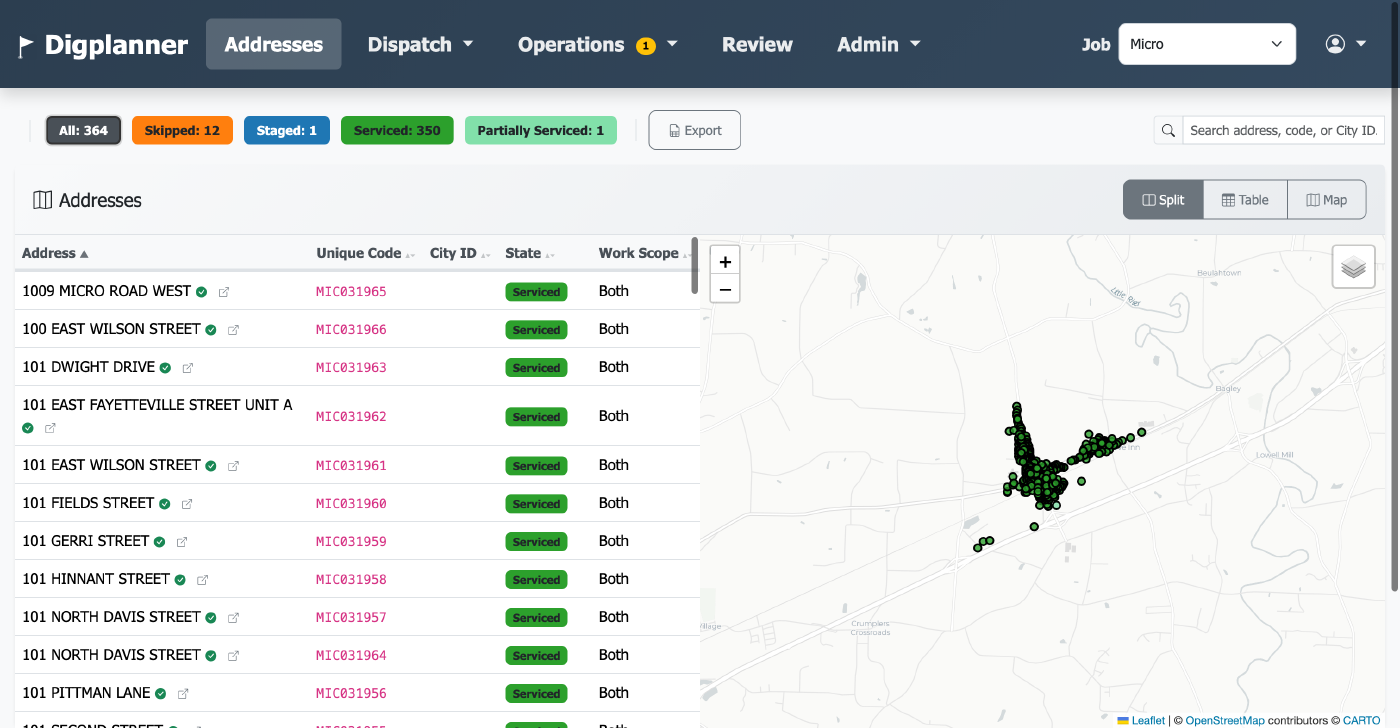Sort by Unique Code column
The width and height of the screenshot is (1400, 728).
click(365, 253)
